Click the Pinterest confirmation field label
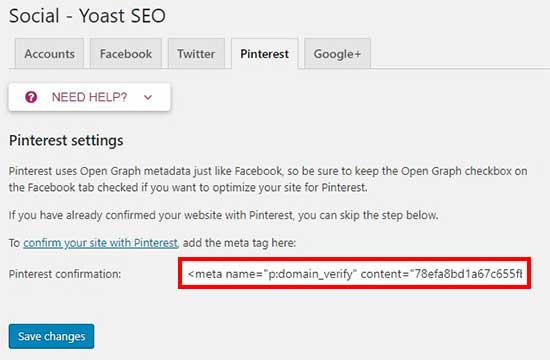Image resolution: width=550 pixels, height=360 pixels. point(65,274)
